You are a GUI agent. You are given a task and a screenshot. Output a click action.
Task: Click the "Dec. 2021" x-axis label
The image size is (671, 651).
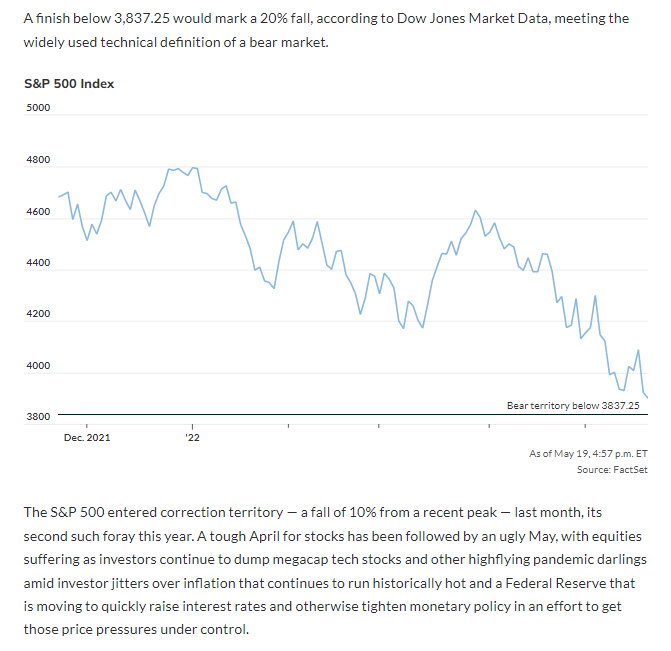click(87, 437)
